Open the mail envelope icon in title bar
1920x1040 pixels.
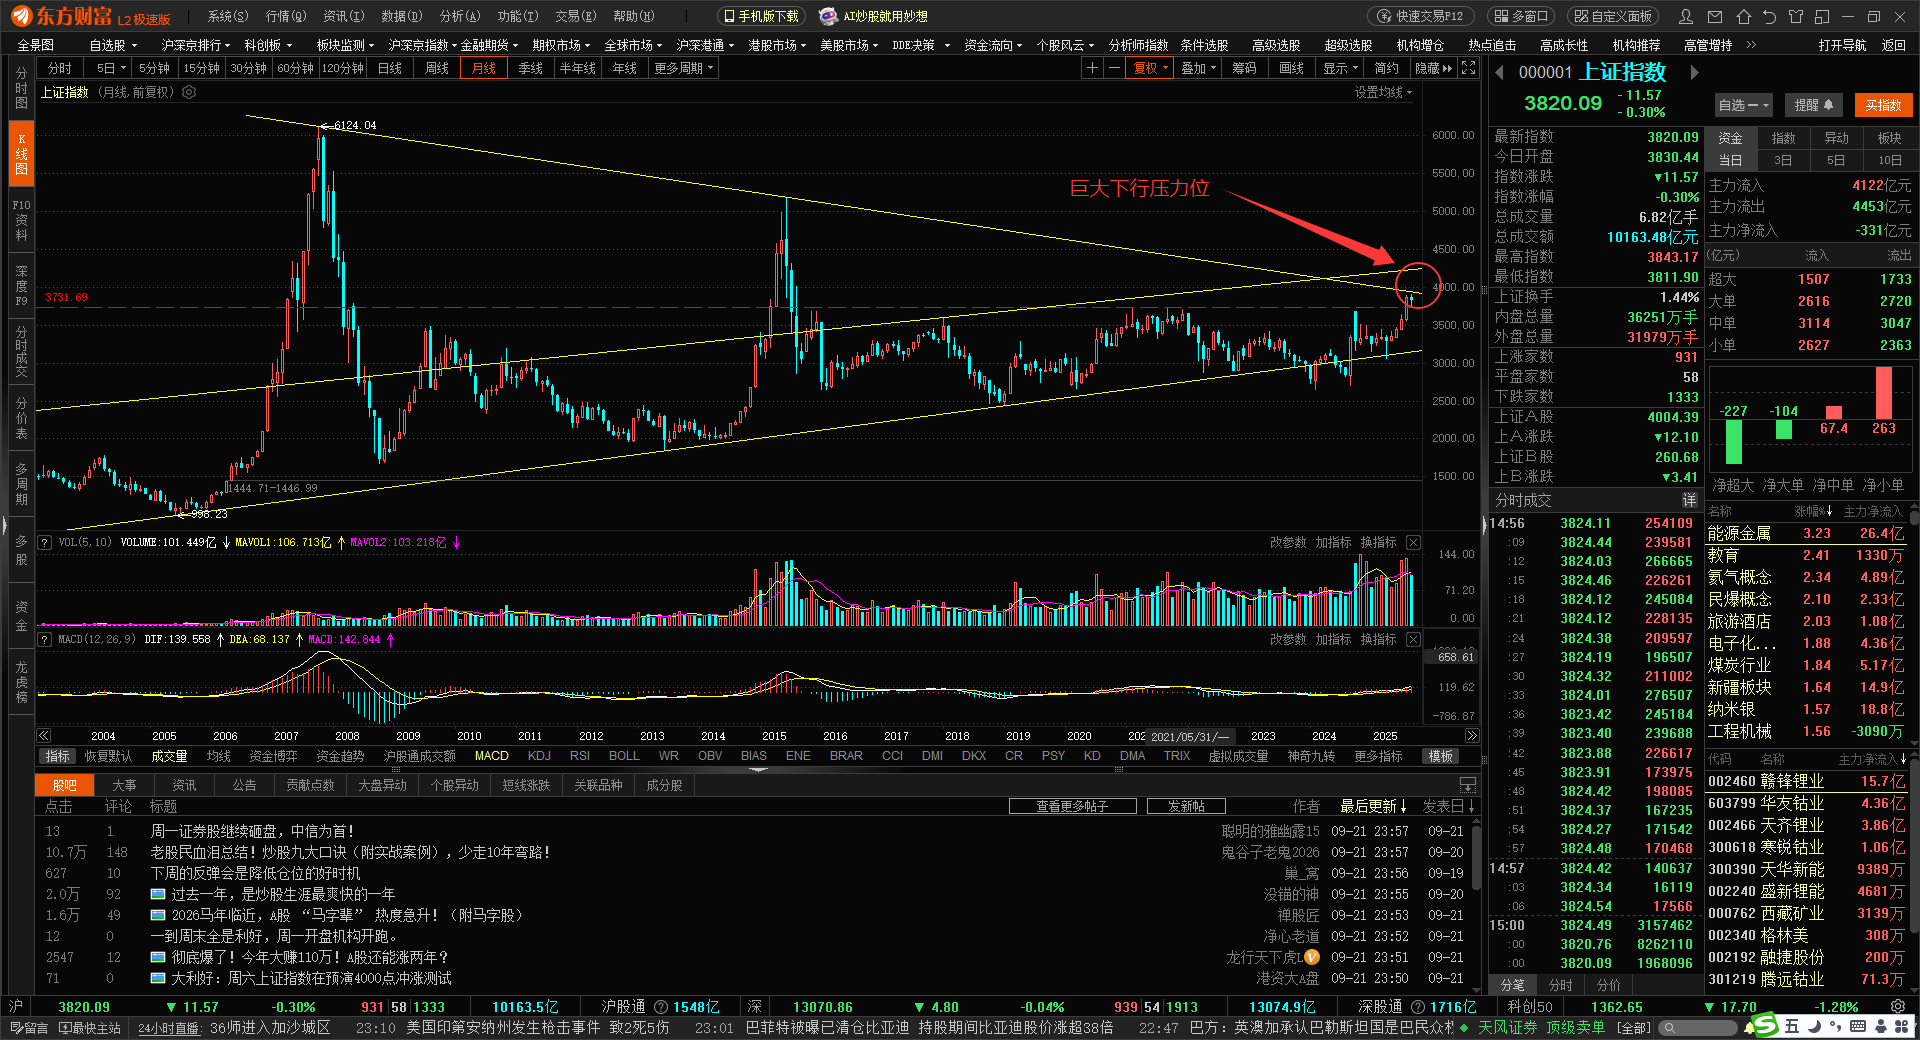point(1716,16)
